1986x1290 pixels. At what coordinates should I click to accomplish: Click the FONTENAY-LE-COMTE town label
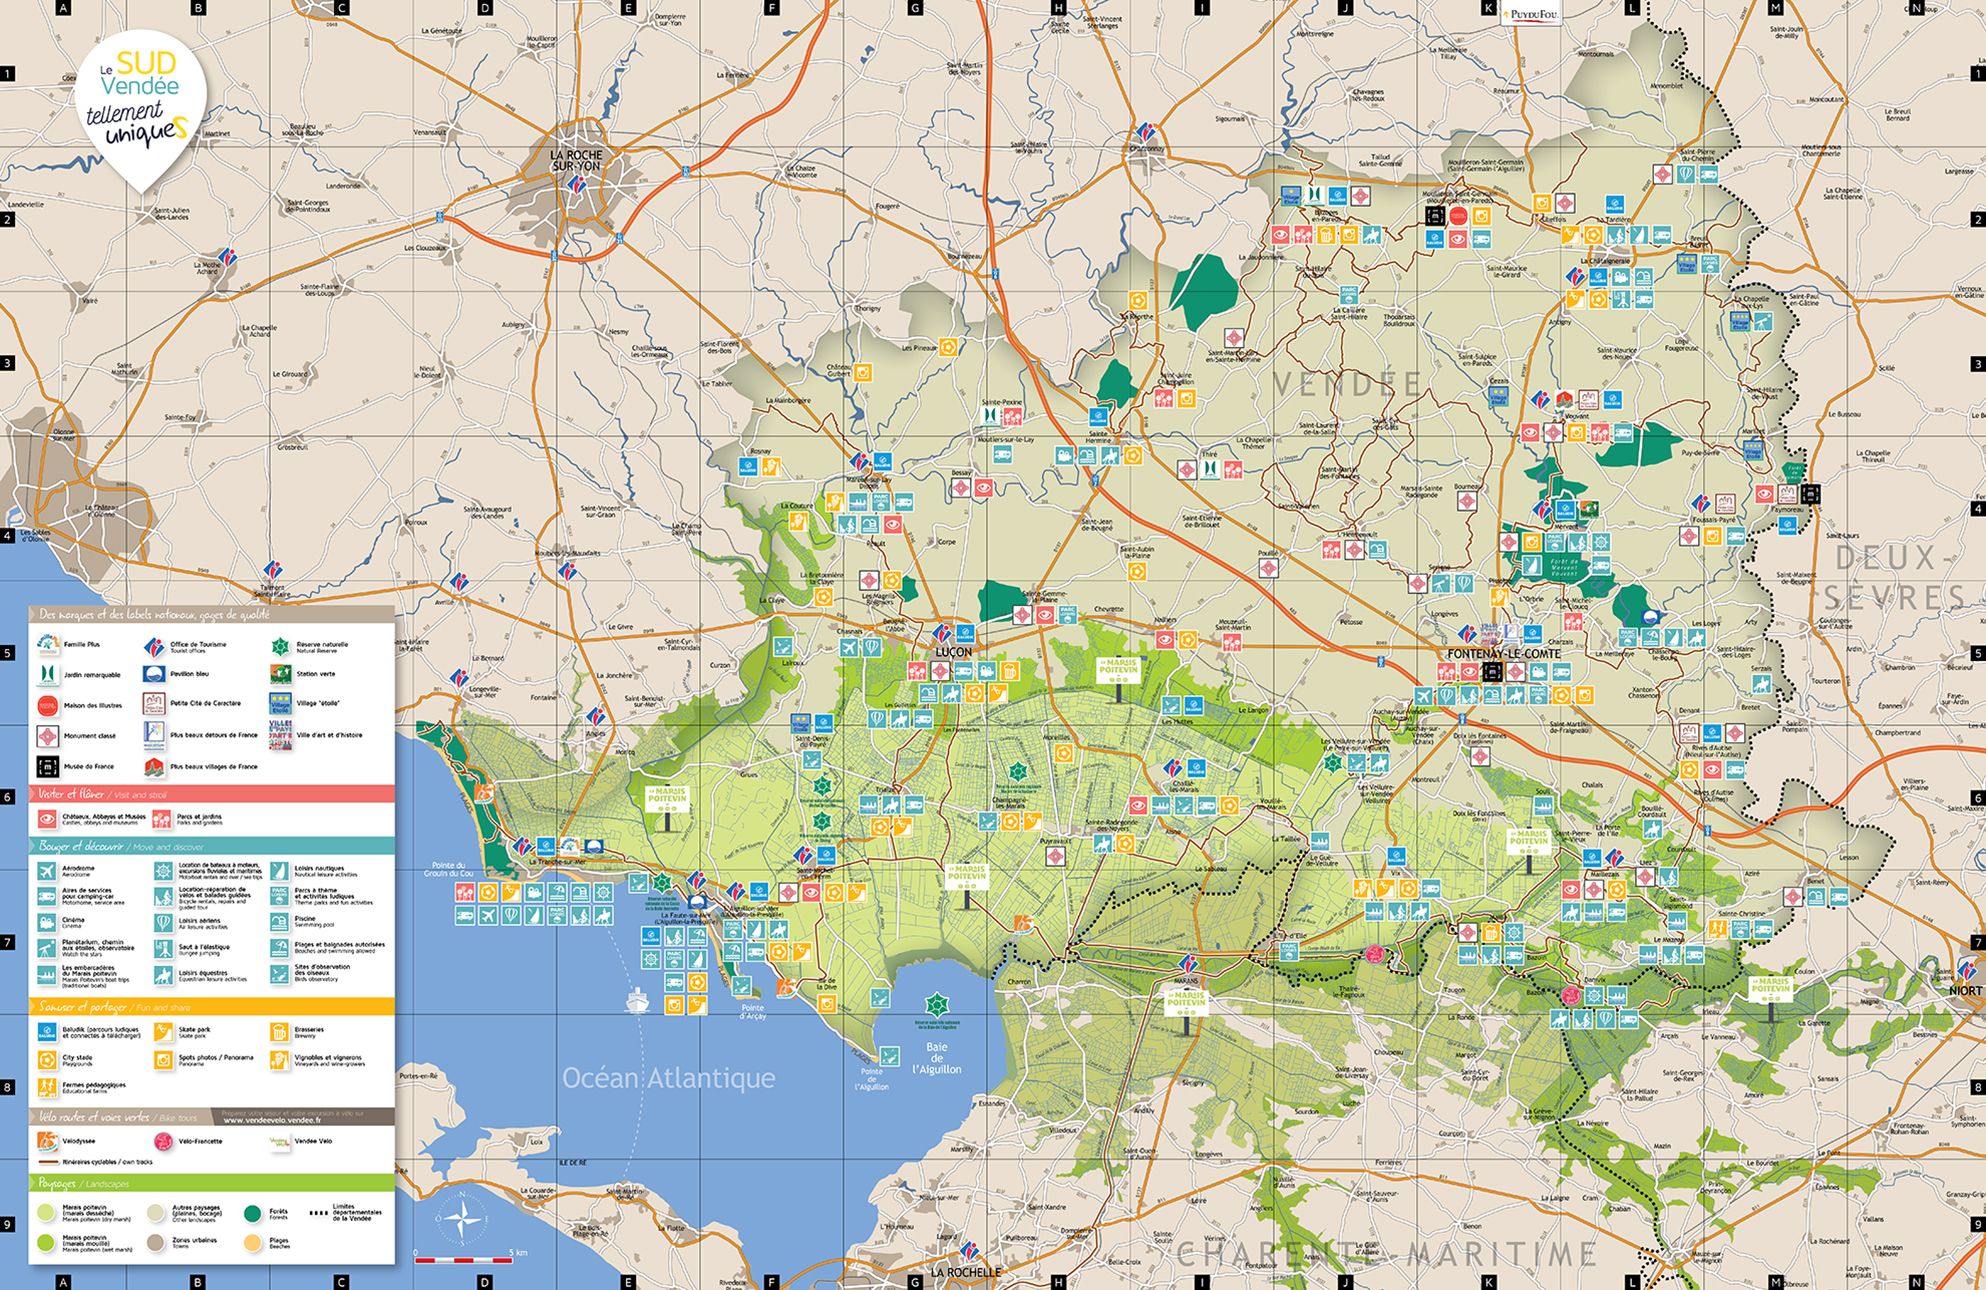pyautogui.click(x=1503, y=654)
